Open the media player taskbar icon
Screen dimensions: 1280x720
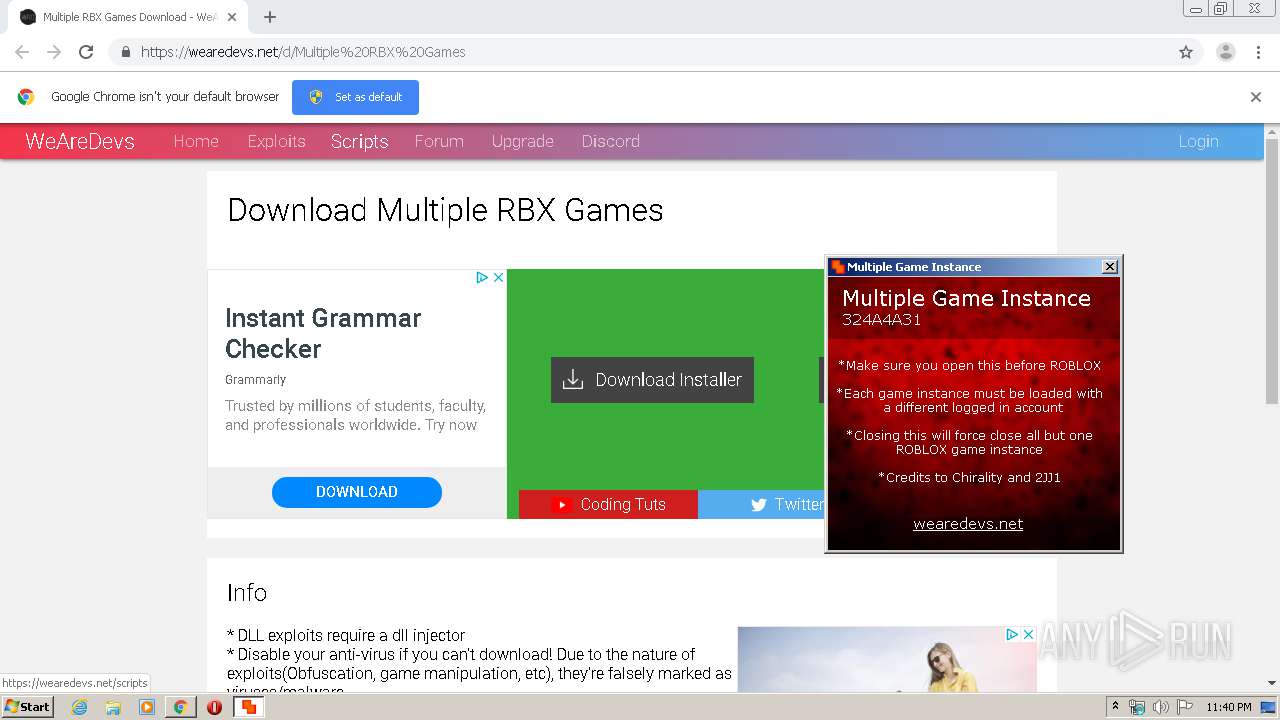[147, 707]
